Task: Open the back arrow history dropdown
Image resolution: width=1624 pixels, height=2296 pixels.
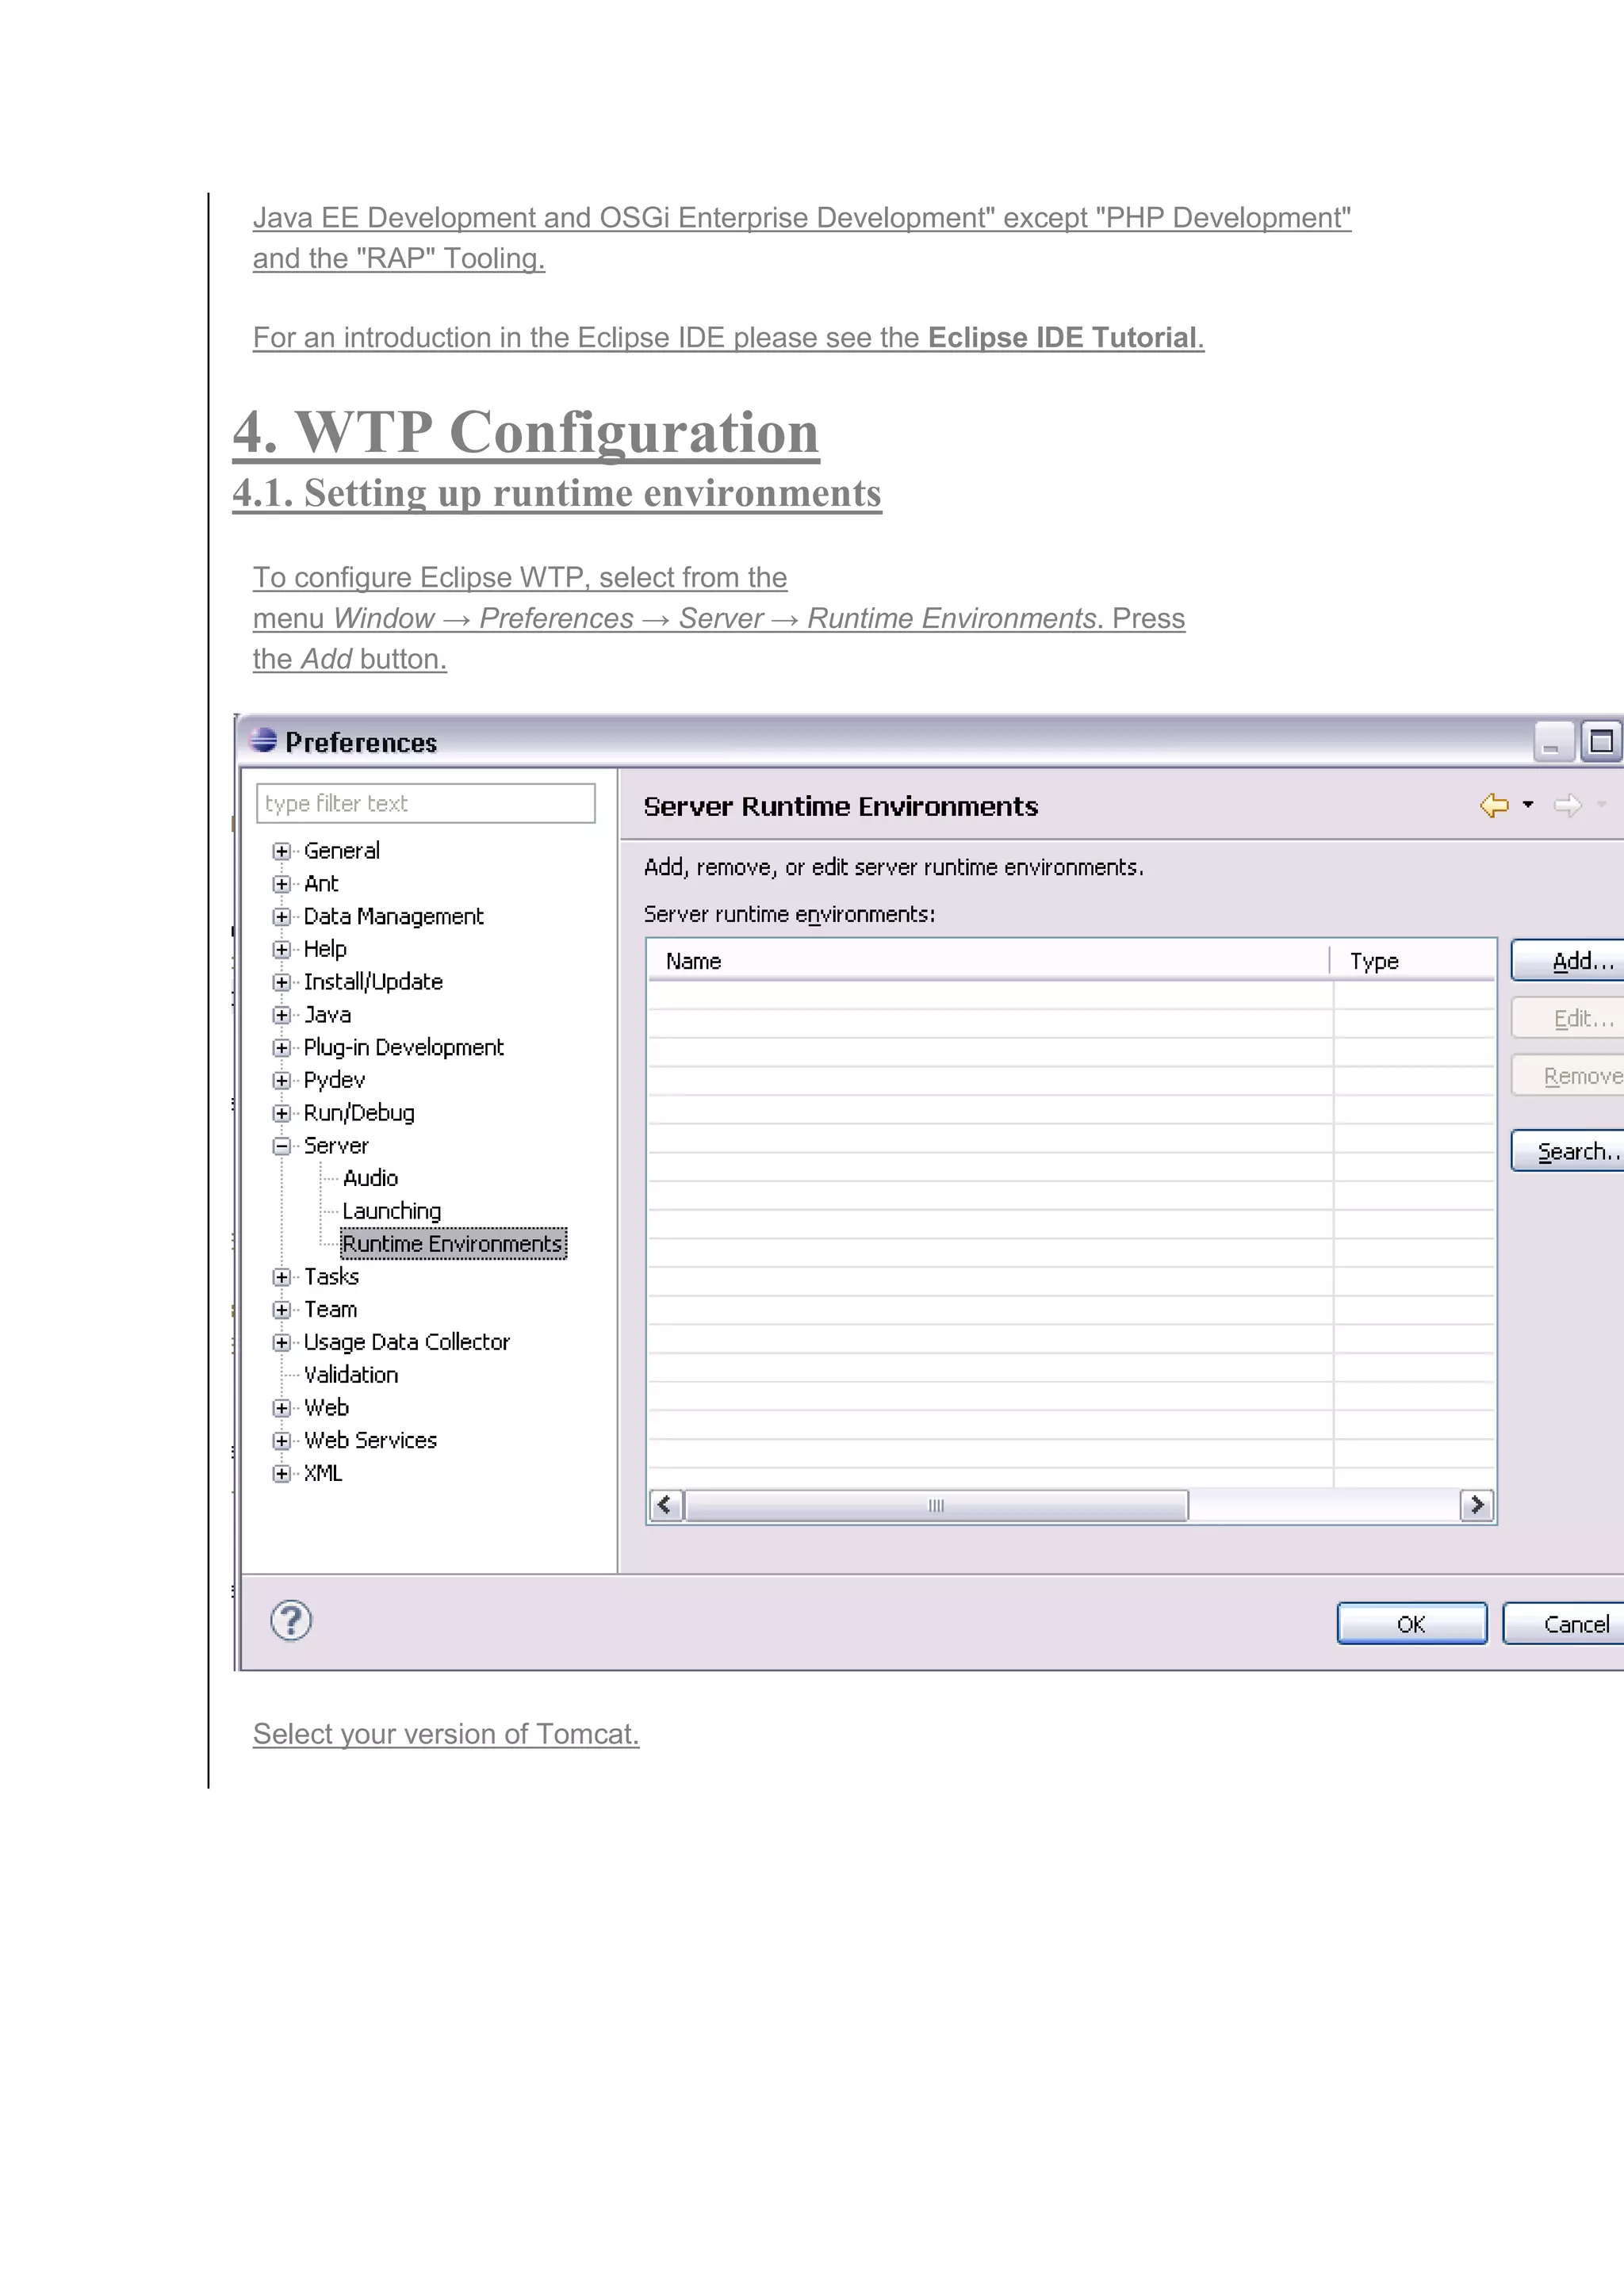Action: pos(1527,804)
